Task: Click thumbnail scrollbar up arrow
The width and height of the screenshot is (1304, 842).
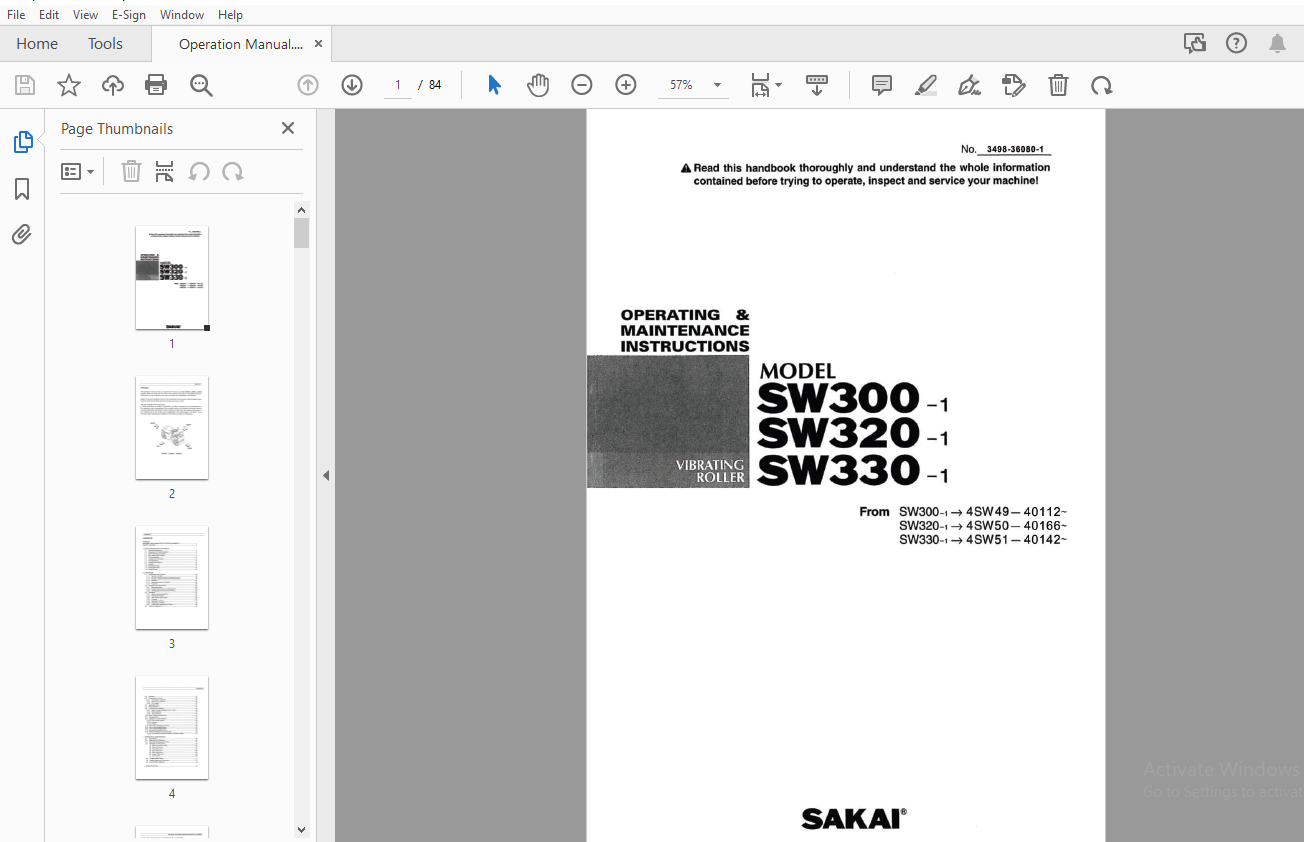Action: click(x=302, y=210)
